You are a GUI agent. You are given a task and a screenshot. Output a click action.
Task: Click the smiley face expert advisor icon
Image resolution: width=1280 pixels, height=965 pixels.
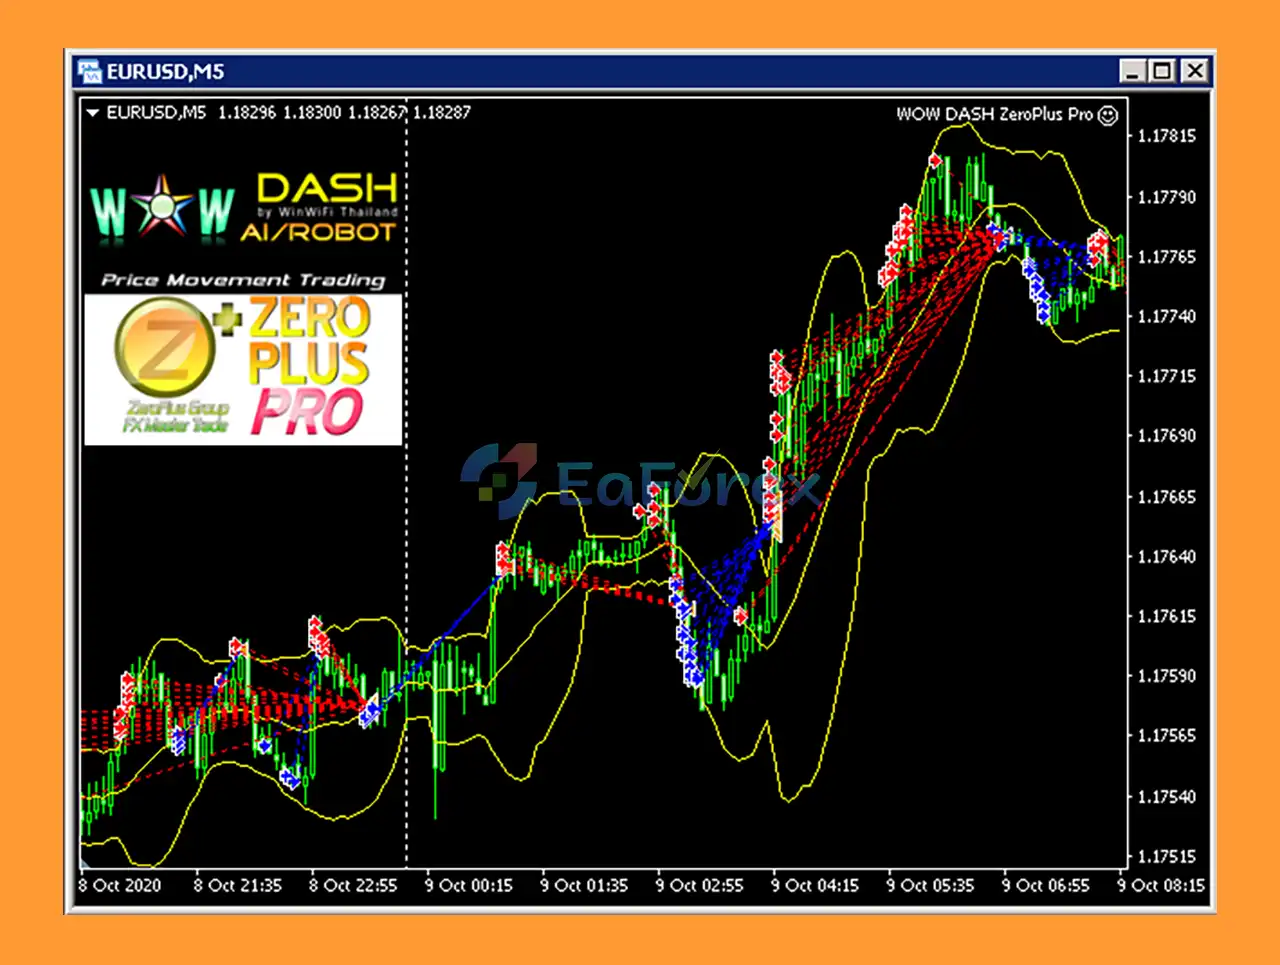(1108, 115)
